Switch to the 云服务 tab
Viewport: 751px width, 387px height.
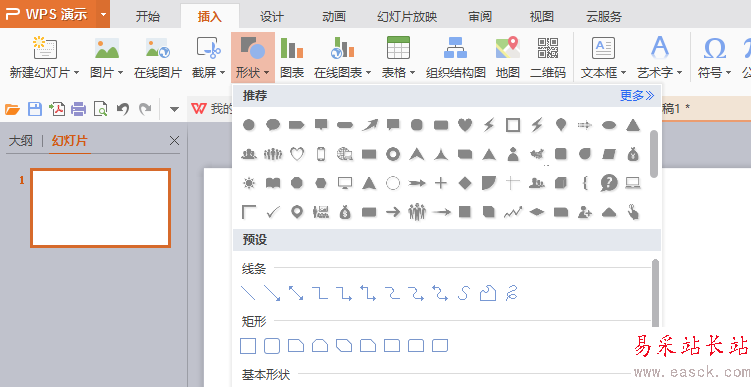pyautogui.click(x=604, y=17)
